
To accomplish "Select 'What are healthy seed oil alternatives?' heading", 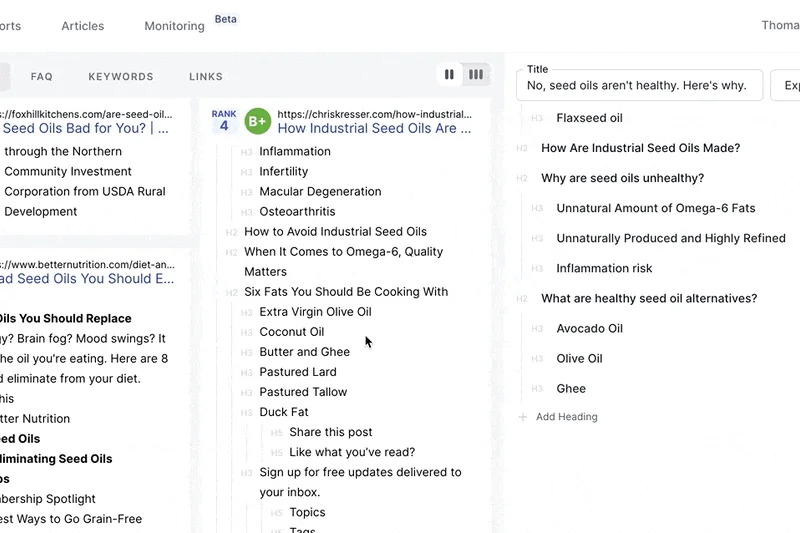I will click(649, 299).
